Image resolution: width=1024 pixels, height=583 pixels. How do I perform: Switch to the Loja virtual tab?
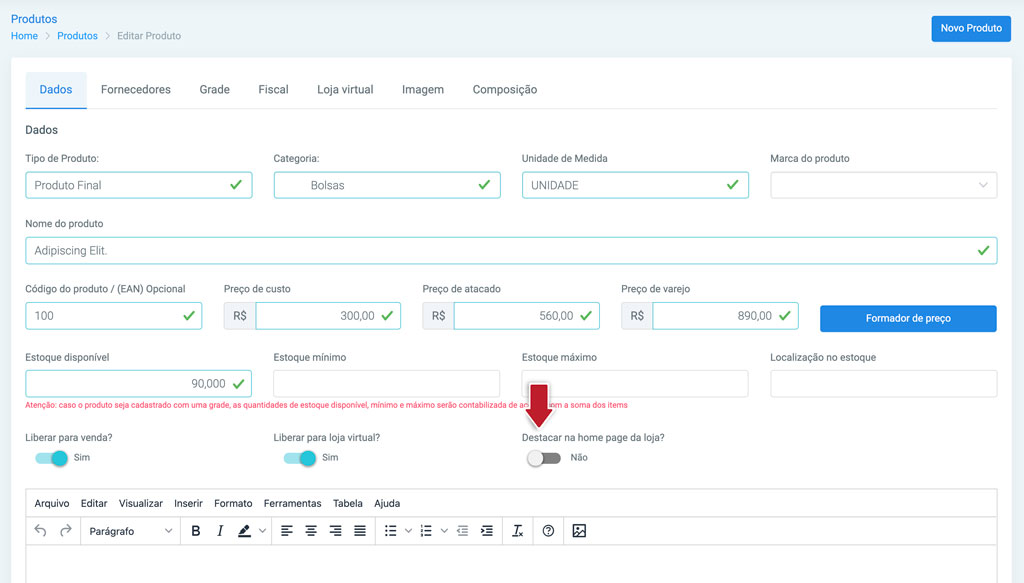(x=345, y=89)
